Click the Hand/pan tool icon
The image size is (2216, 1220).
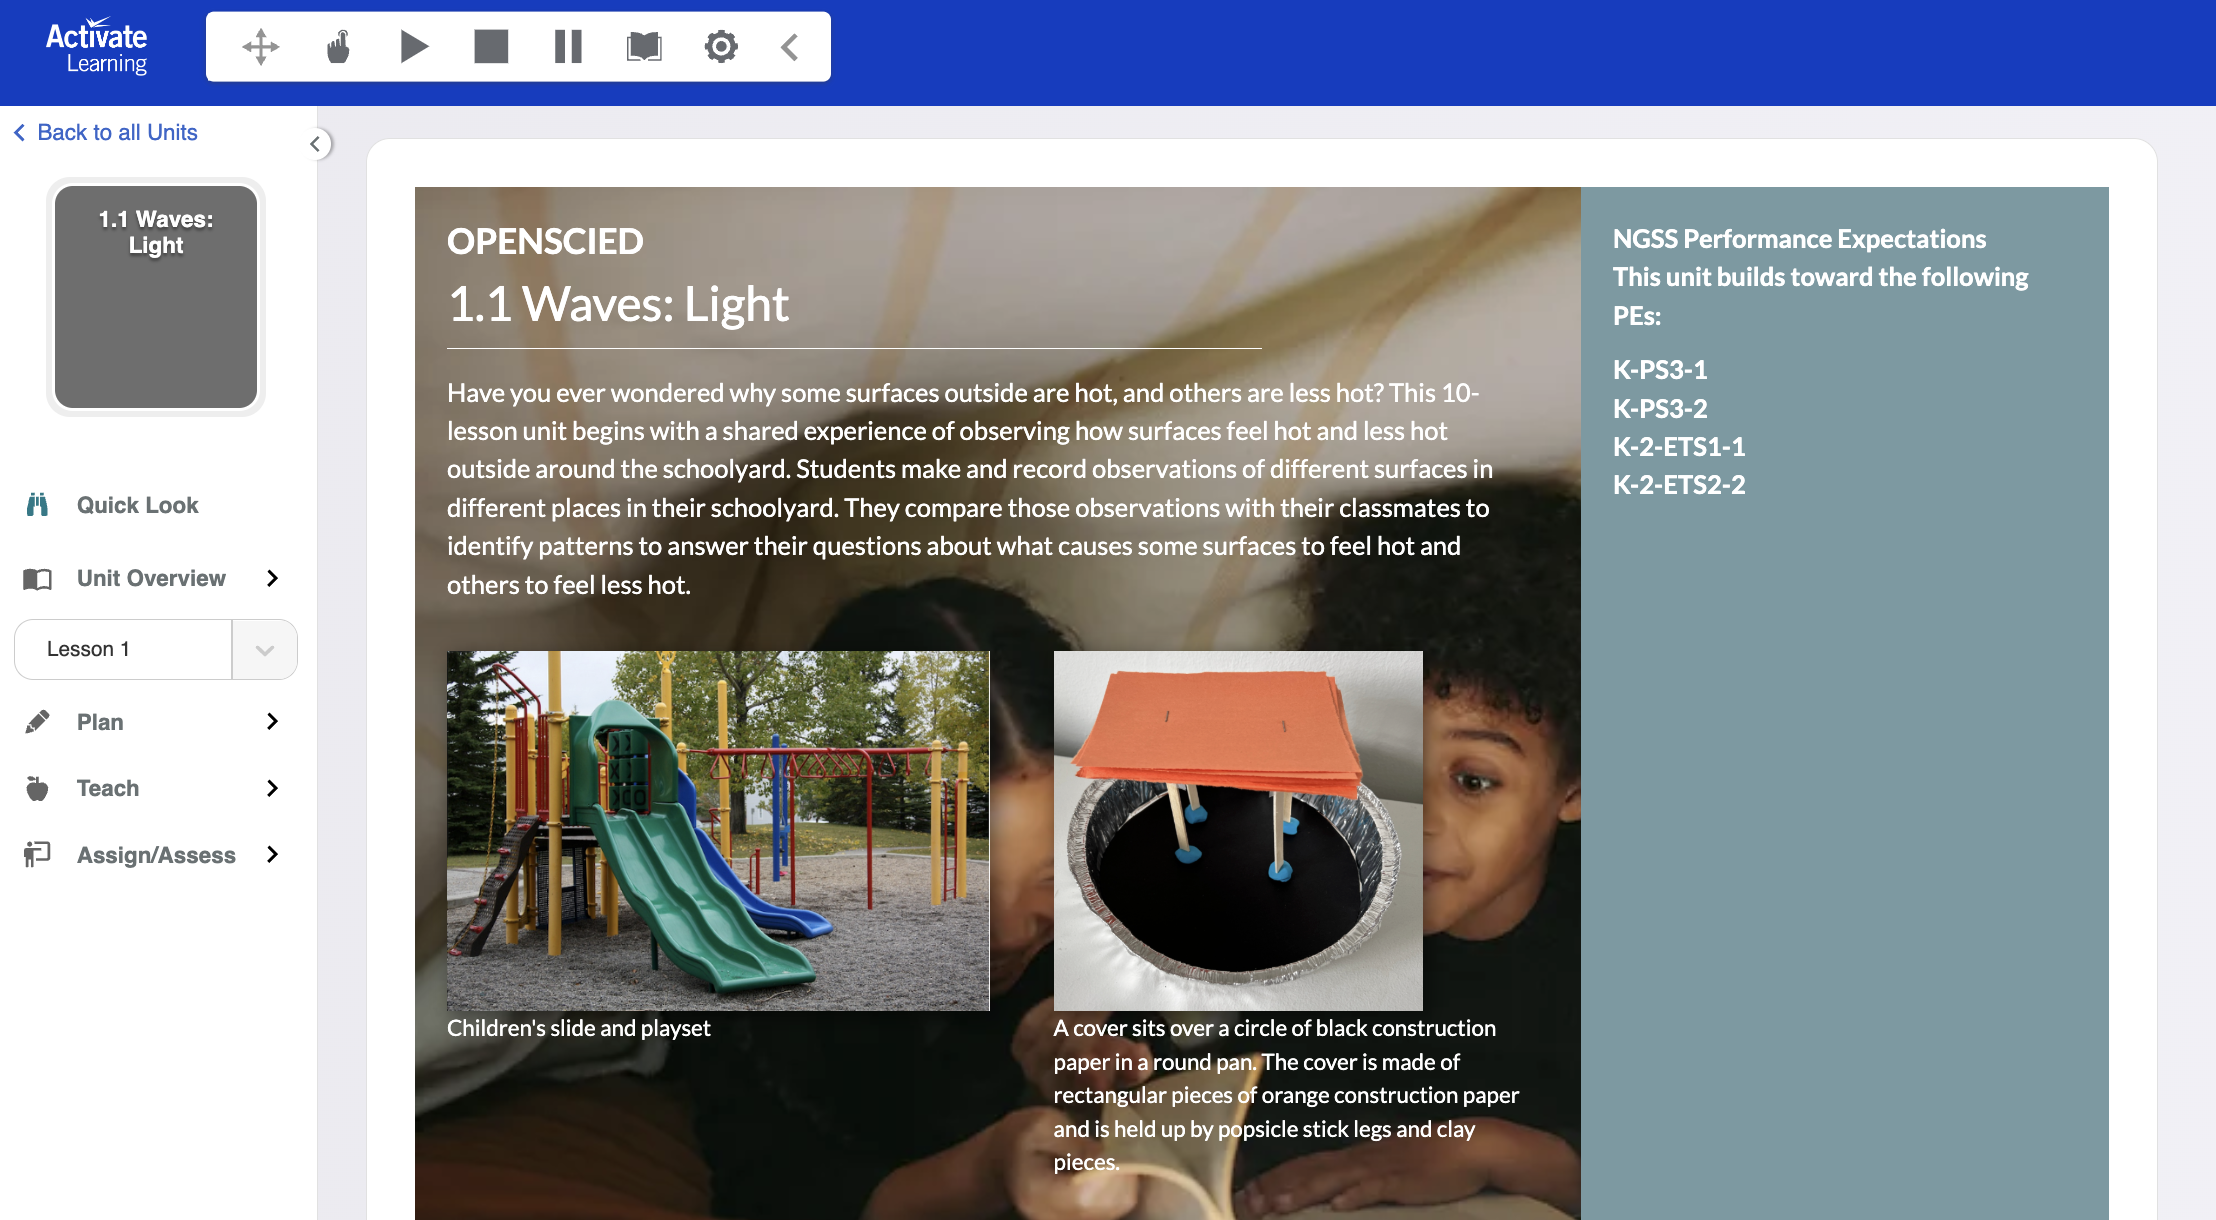pos(337,45)
